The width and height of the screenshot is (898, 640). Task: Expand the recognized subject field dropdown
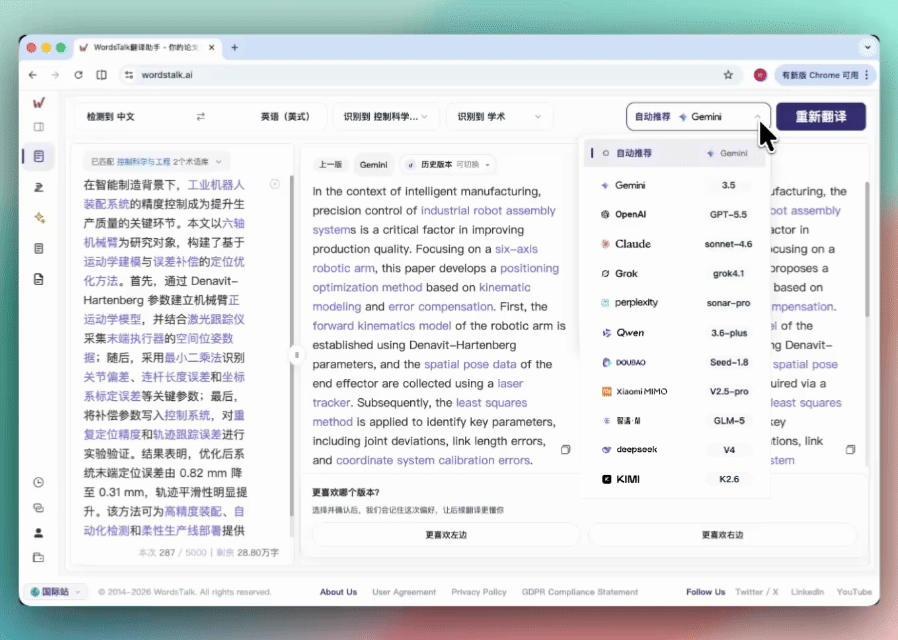(385, 117)
